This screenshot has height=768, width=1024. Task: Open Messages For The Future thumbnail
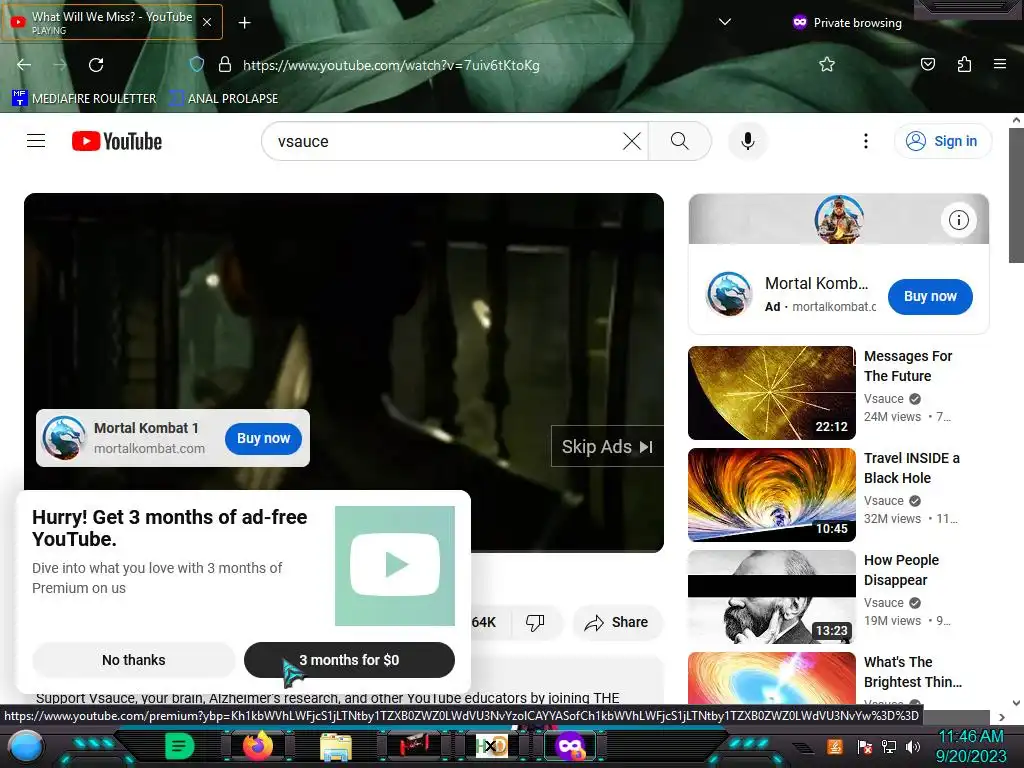(771, 392)
